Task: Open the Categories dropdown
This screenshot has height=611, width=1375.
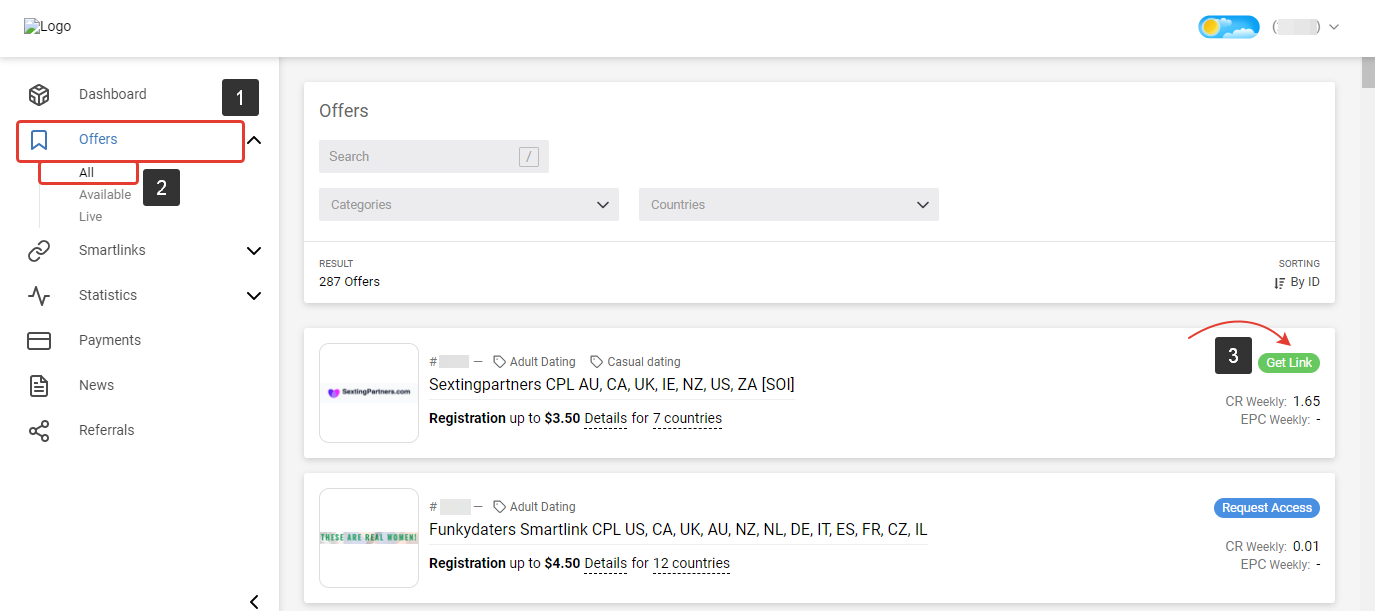Action: click(x=468, y=204)
